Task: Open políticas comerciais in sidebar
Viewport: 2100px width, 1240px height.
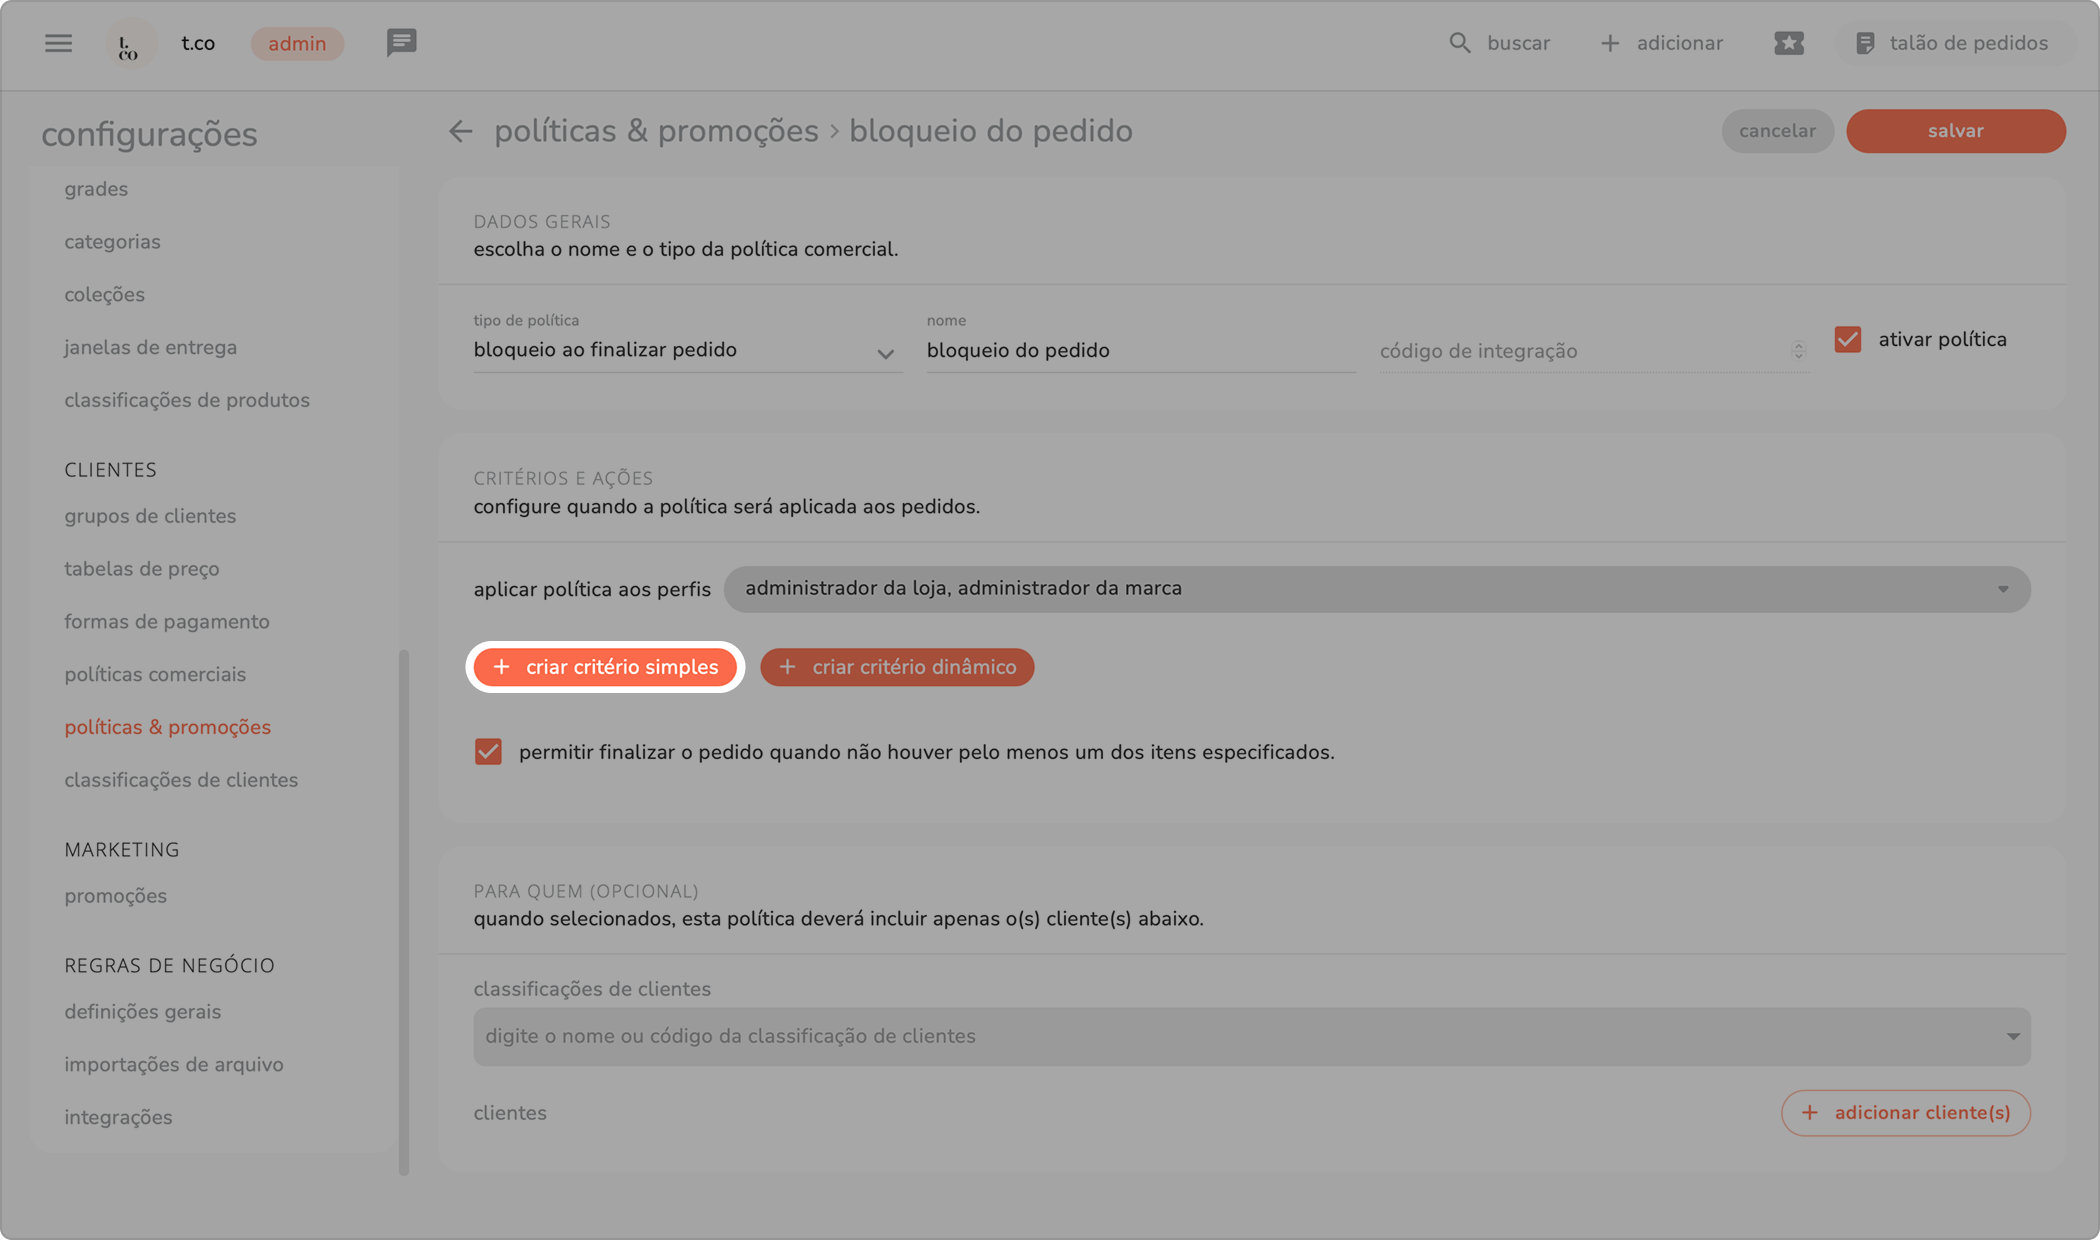Action: click(x=155, y=674)
